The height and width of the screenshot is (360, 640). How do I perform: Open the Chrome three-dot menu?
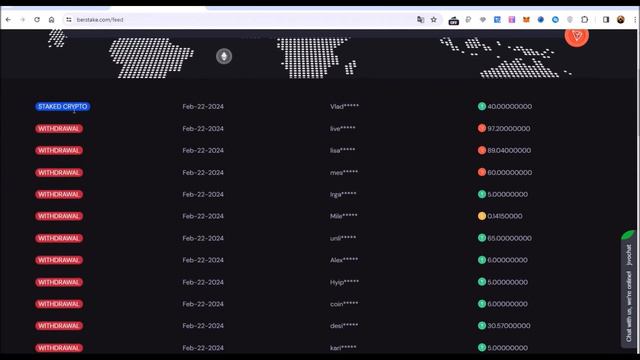[635, 20]
